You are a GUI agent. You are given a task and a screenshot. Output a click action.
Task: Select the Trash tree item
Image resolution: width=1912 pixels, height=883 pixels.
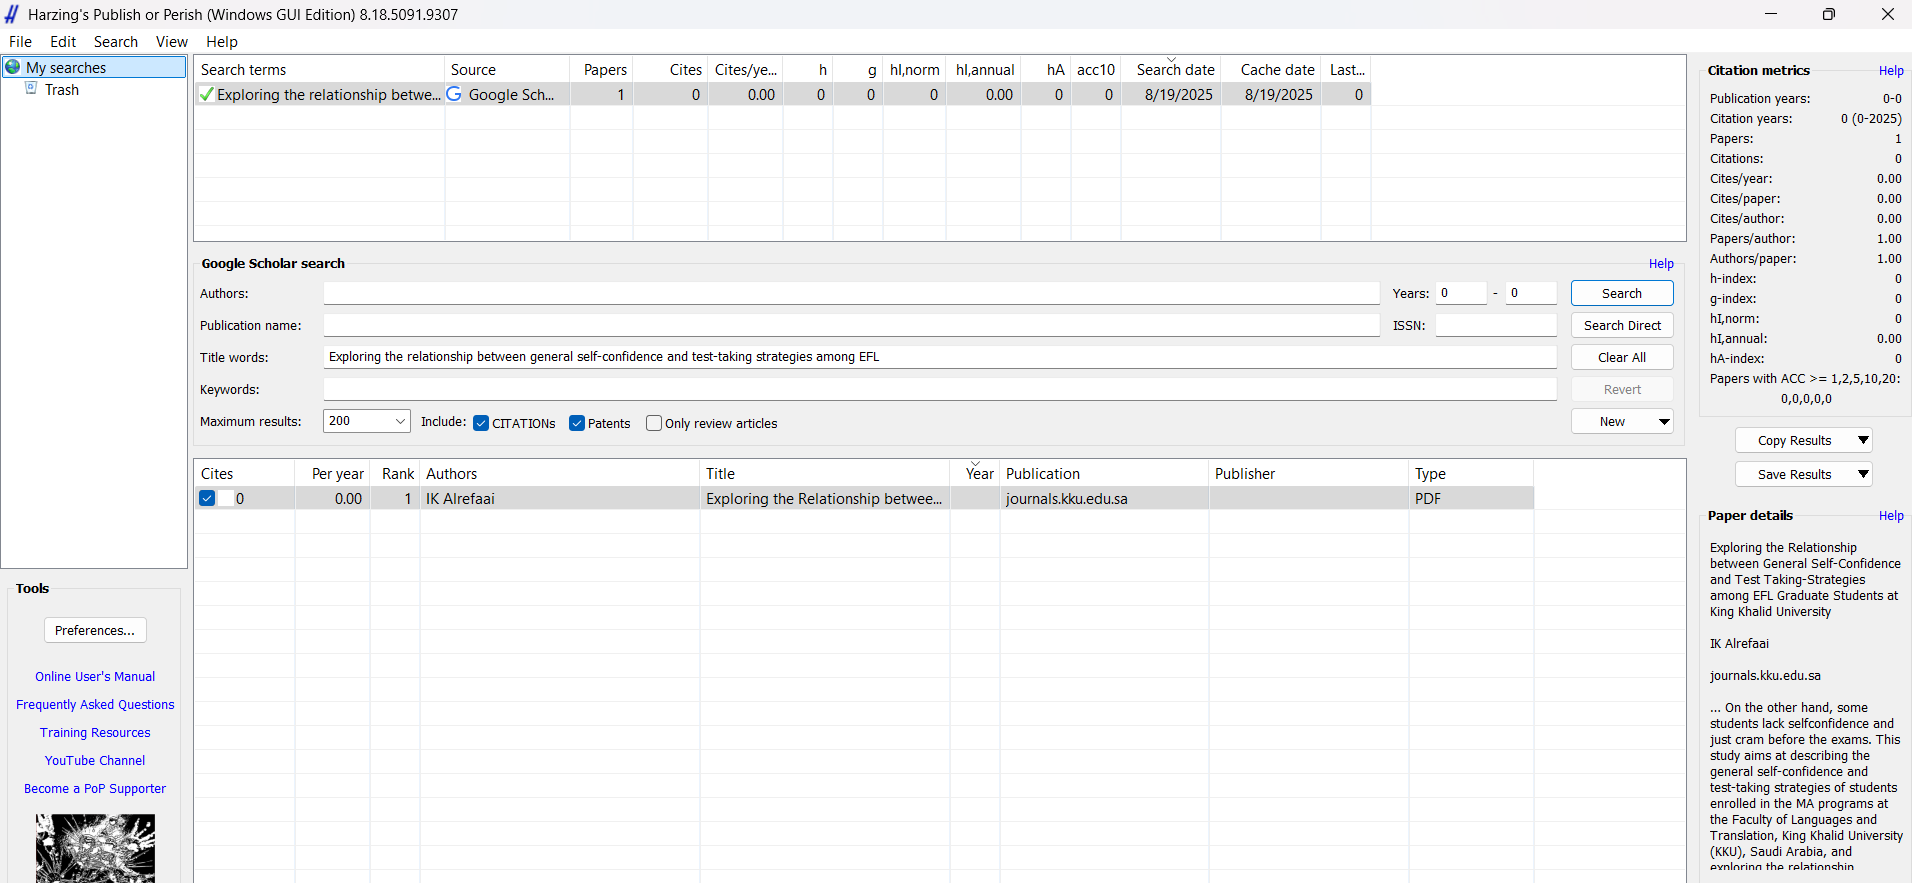[62, 90]
